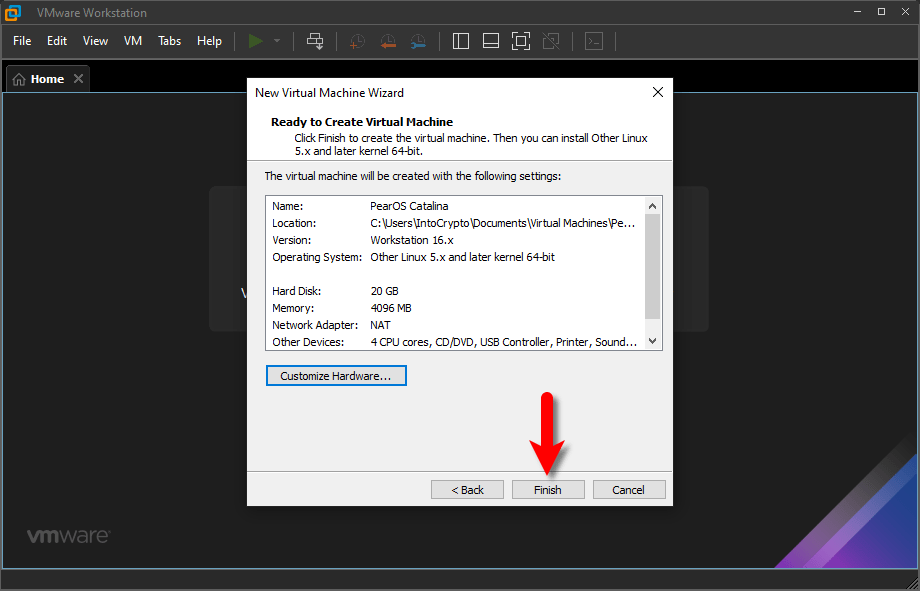Click the Enter Full Screen icon

pyautogui.click(x=520, y=41)
